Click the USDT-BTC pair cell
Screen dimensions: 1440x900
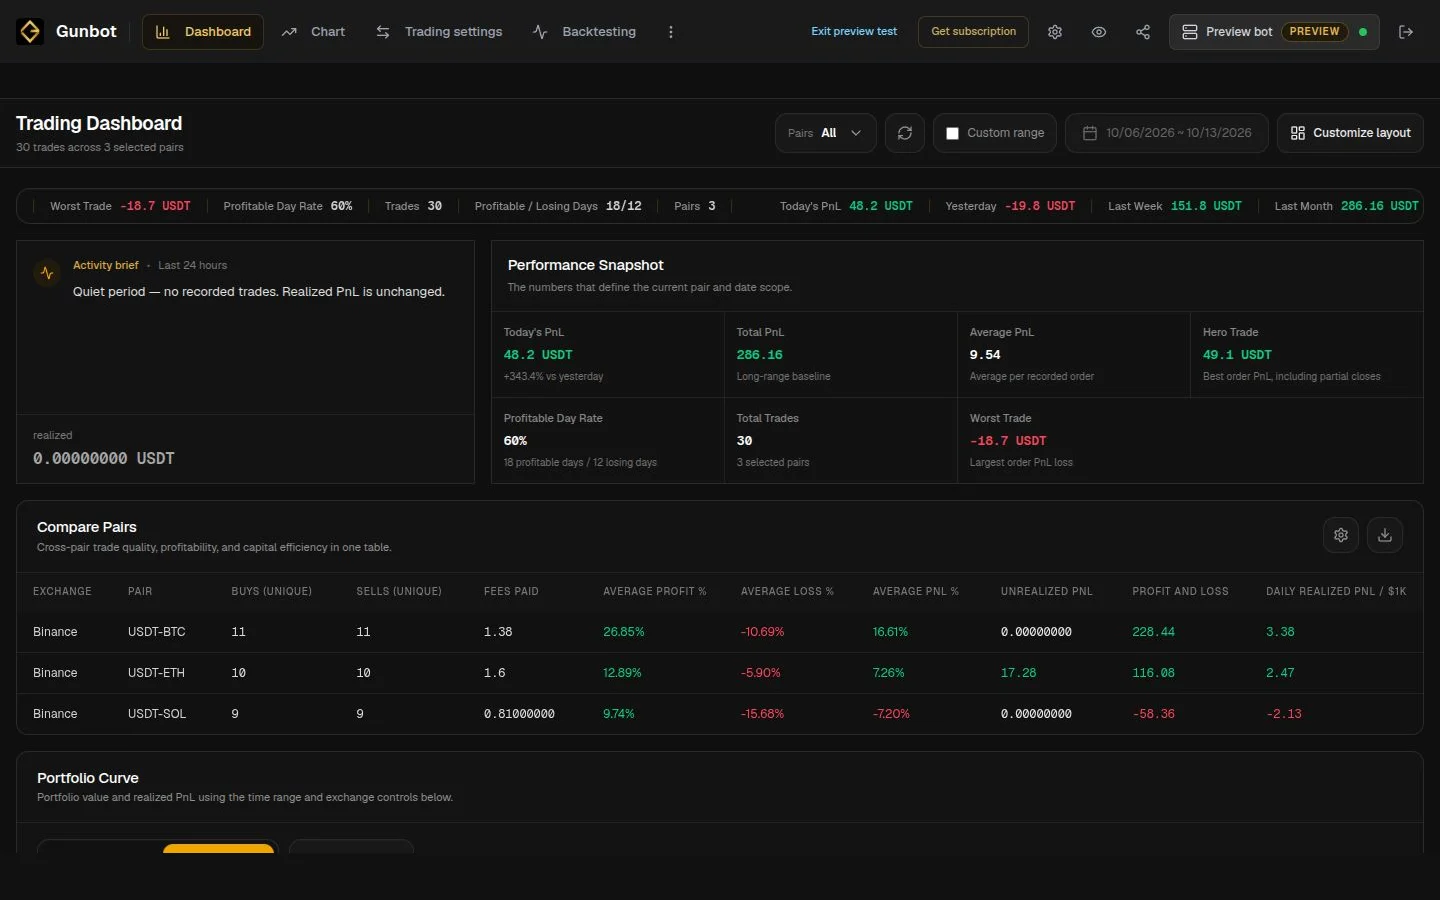(x=156, y=632)
